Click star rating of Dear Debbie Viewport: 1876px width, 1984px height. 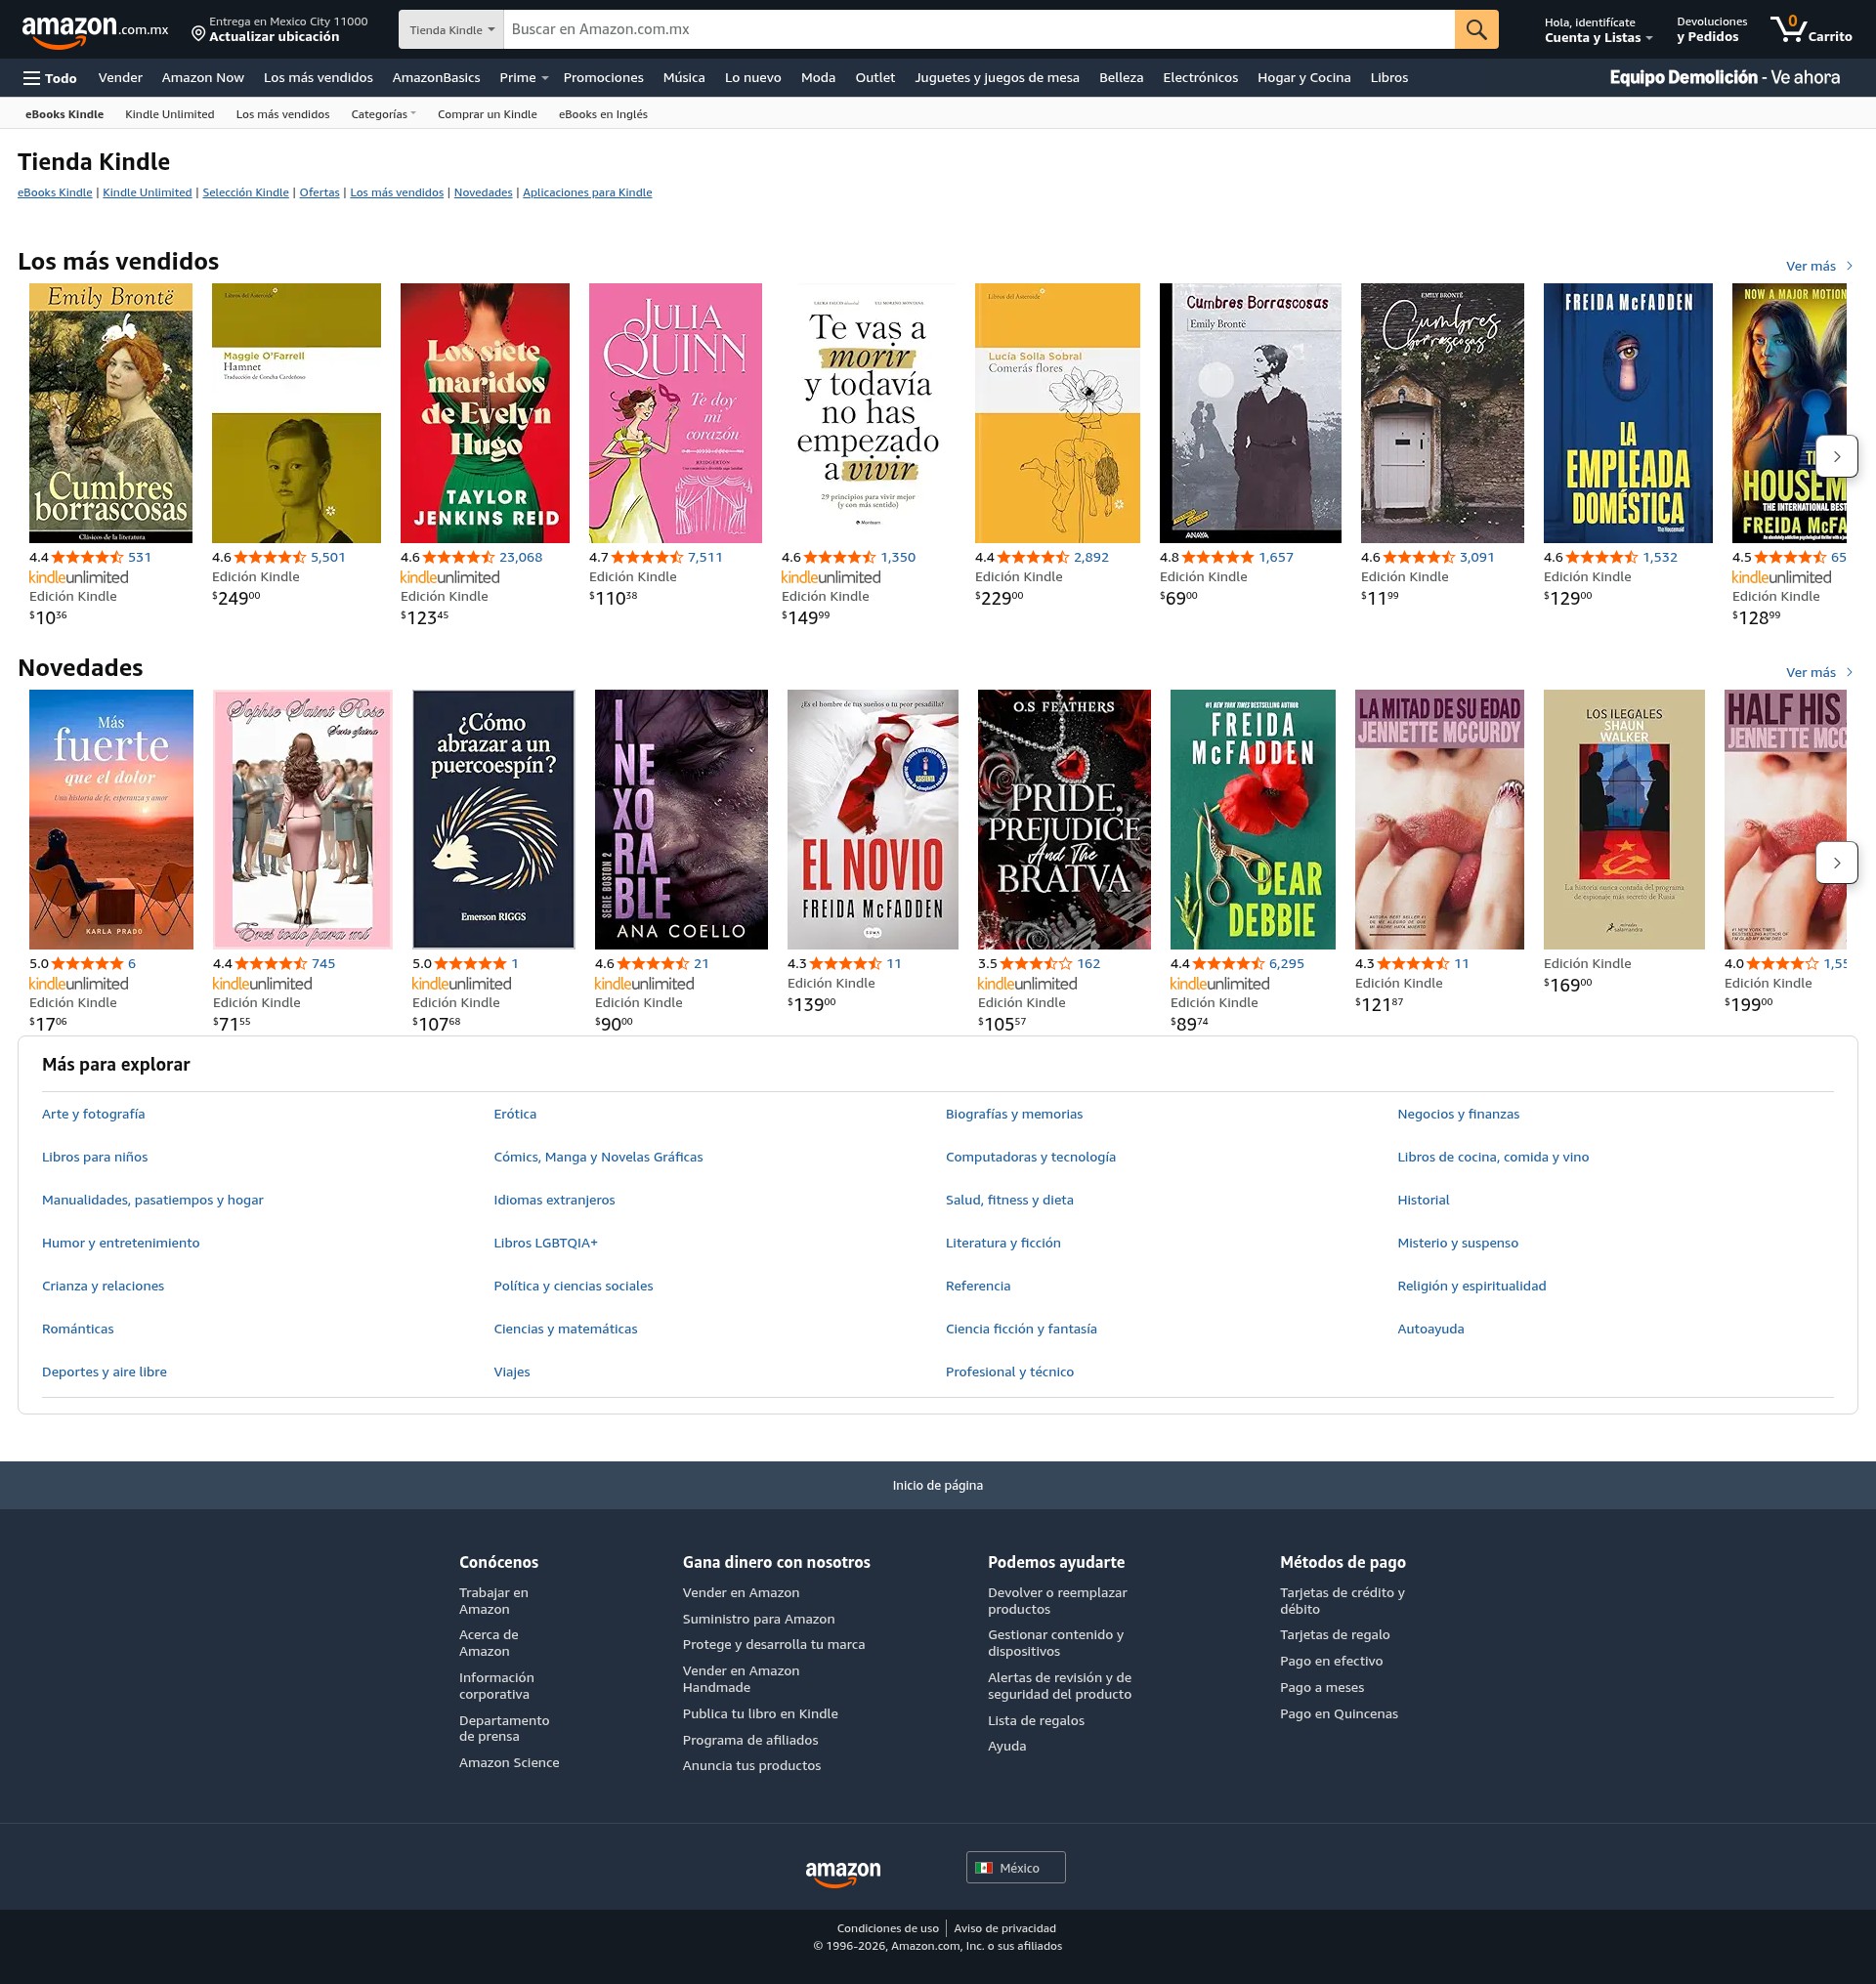(x=1228, y=963)
